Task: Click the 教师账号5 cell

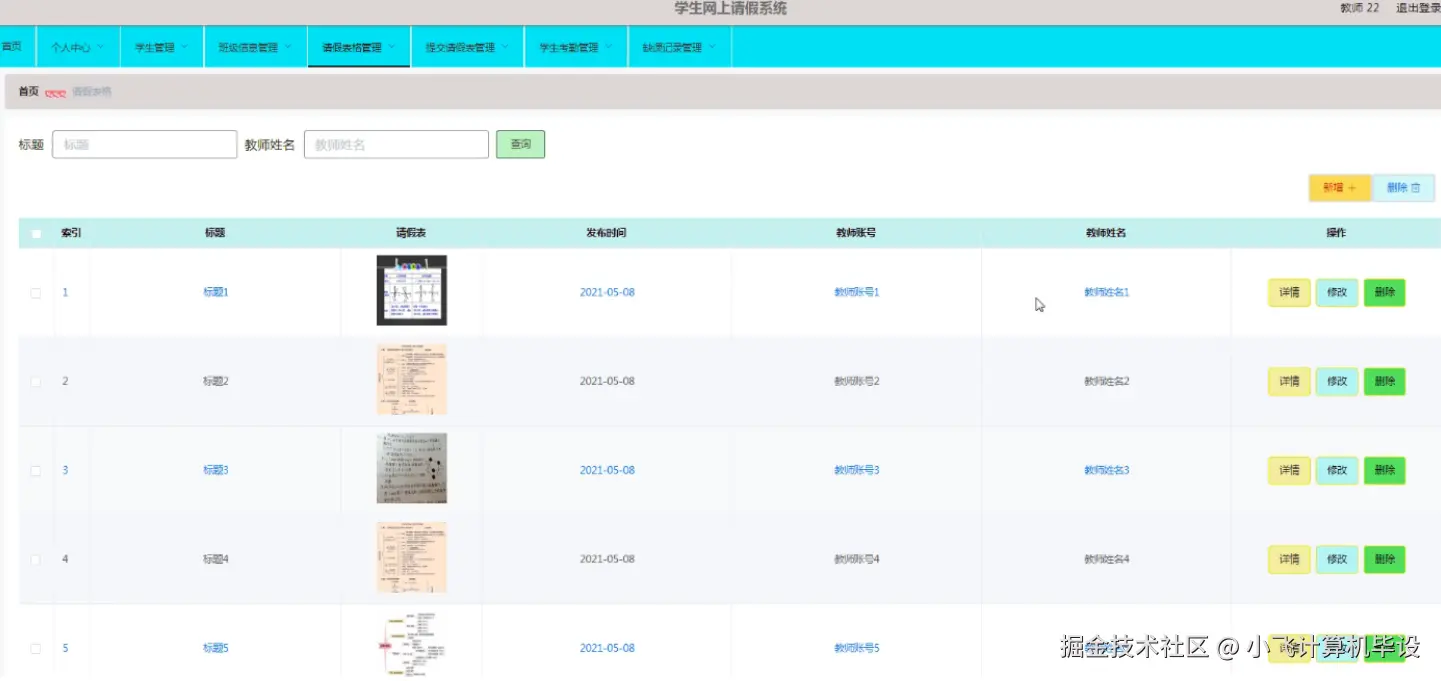Action: coord(857,649)
